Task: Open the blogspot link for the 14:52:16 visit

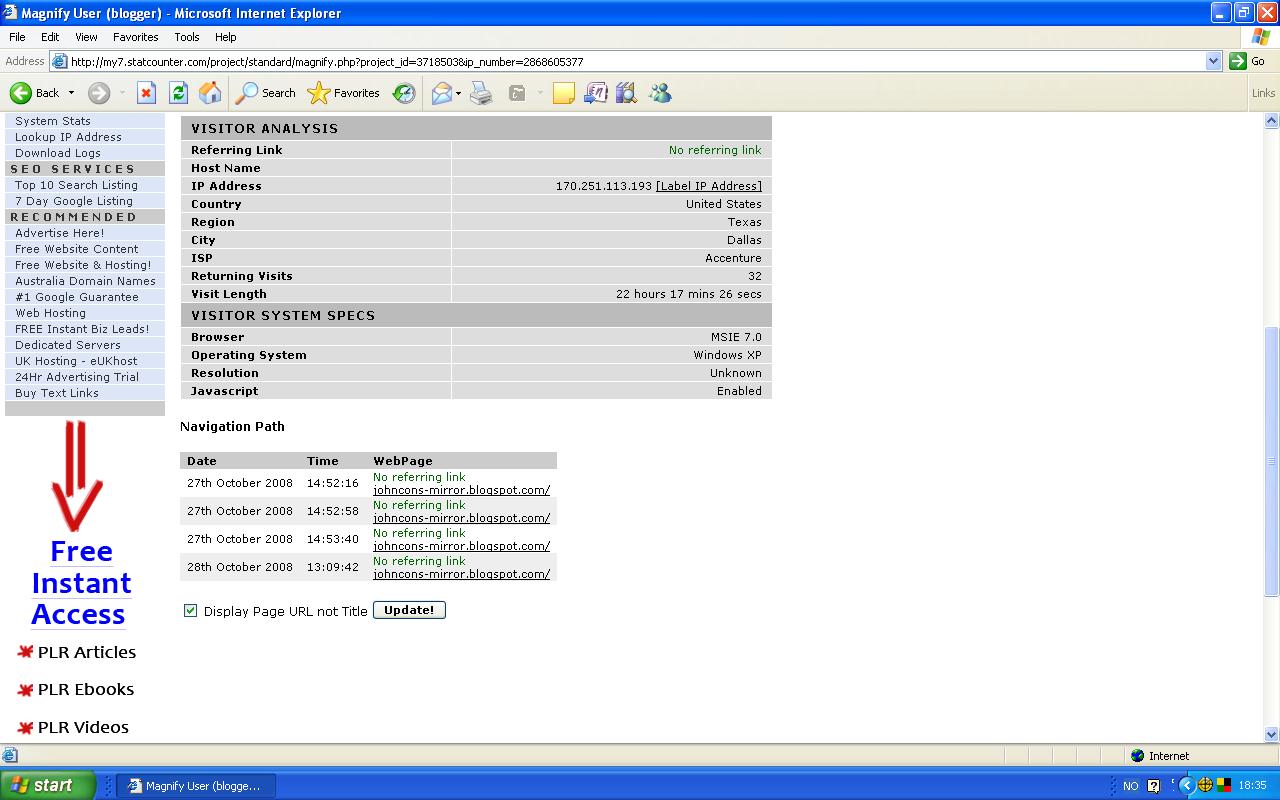Action: click(x=461, y=490)
